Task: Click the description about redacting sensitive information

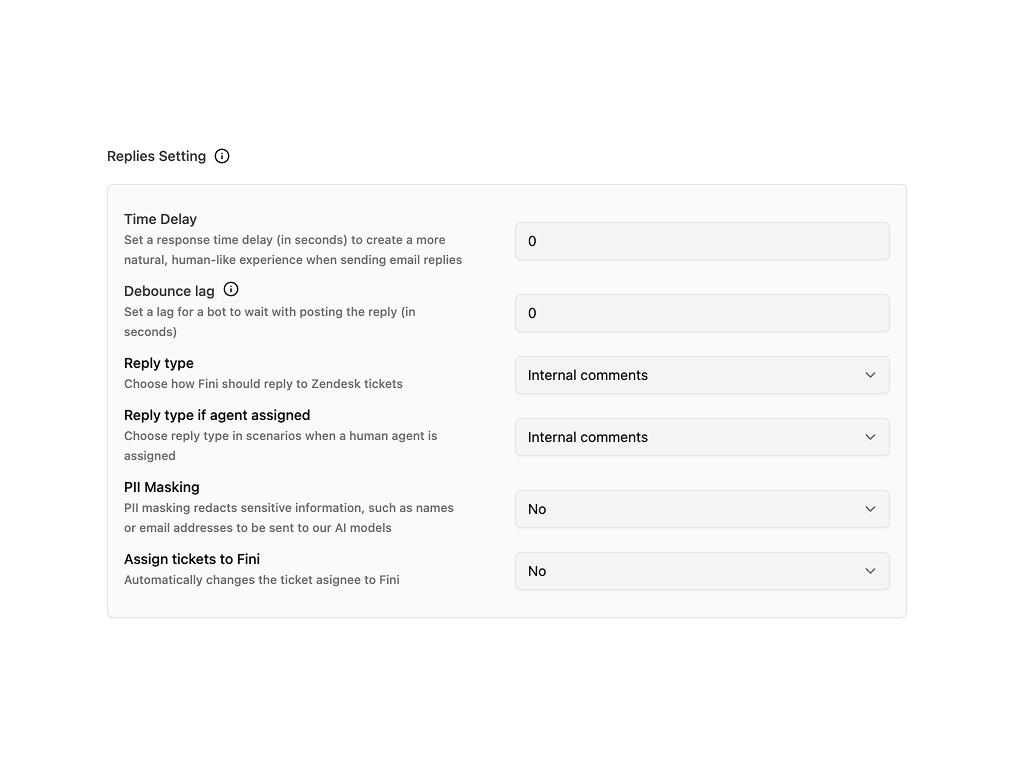Action: tap(288, 518)
